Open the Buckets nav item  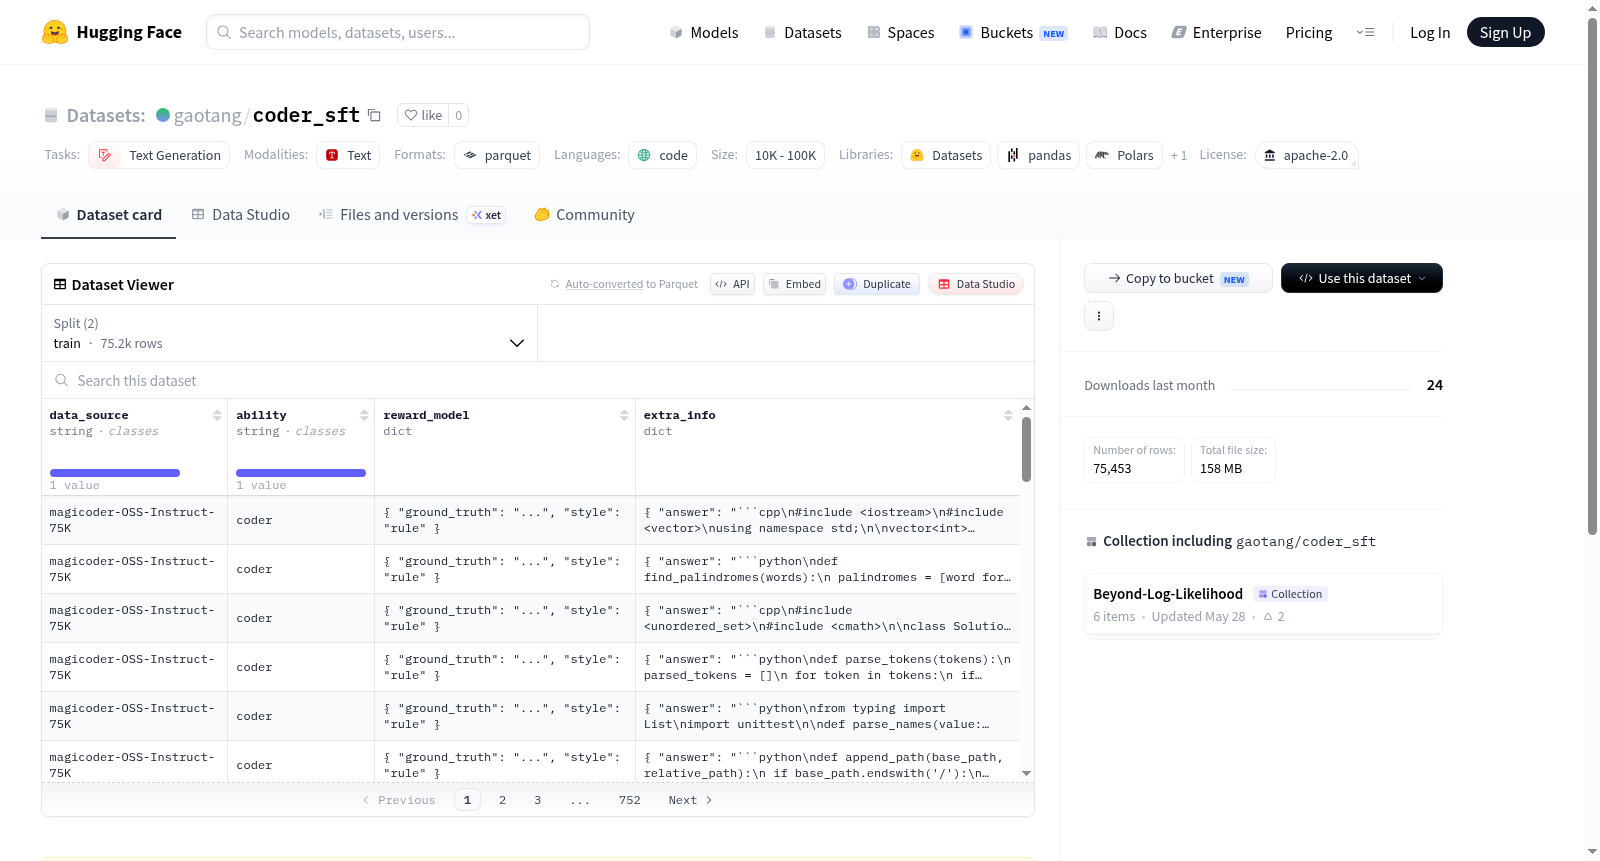pyautogui.click(x=1012, y=32)
